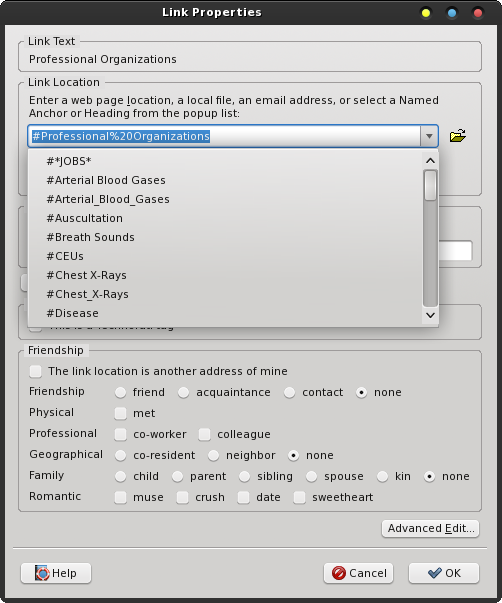Screen dimensions: 502x603
Task: Click the scroll up arrow in list
Action: point(430,161)
